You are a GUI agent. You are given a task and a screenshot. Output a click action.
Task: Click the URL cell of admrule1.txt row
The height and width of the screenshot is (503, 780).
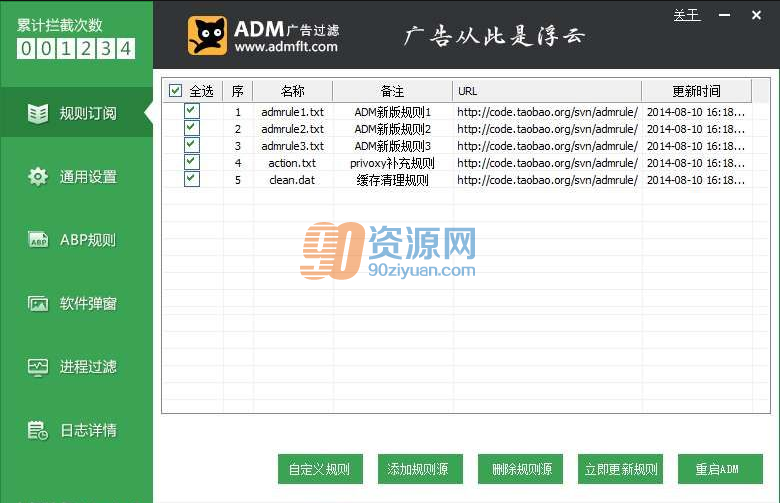[x=547, y=112]
